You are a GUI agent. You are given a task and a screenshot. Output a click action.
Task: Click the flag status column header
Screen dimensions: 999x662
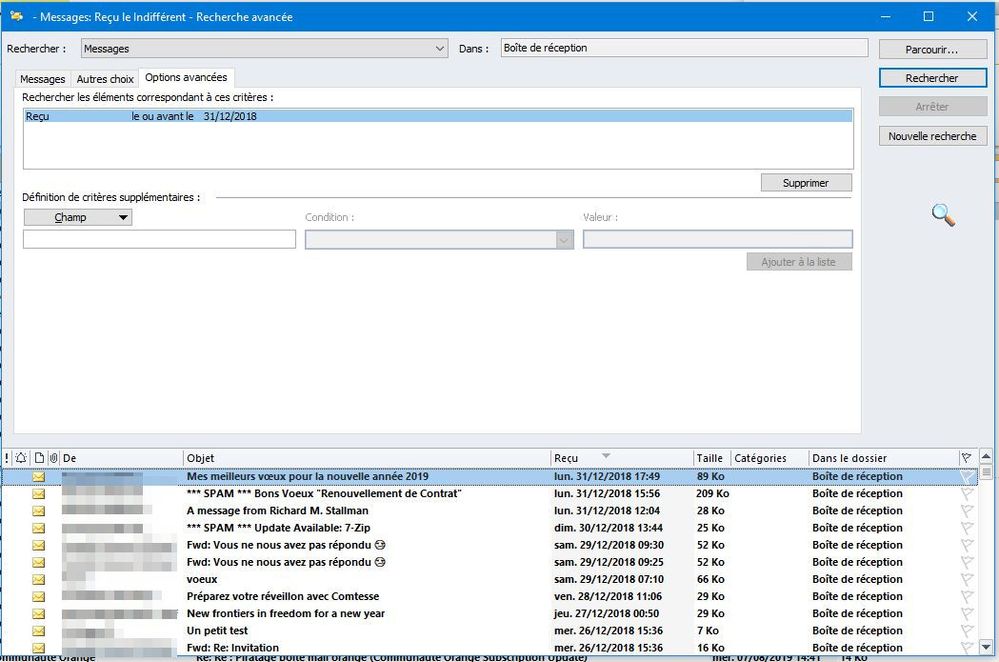(965, 458)
